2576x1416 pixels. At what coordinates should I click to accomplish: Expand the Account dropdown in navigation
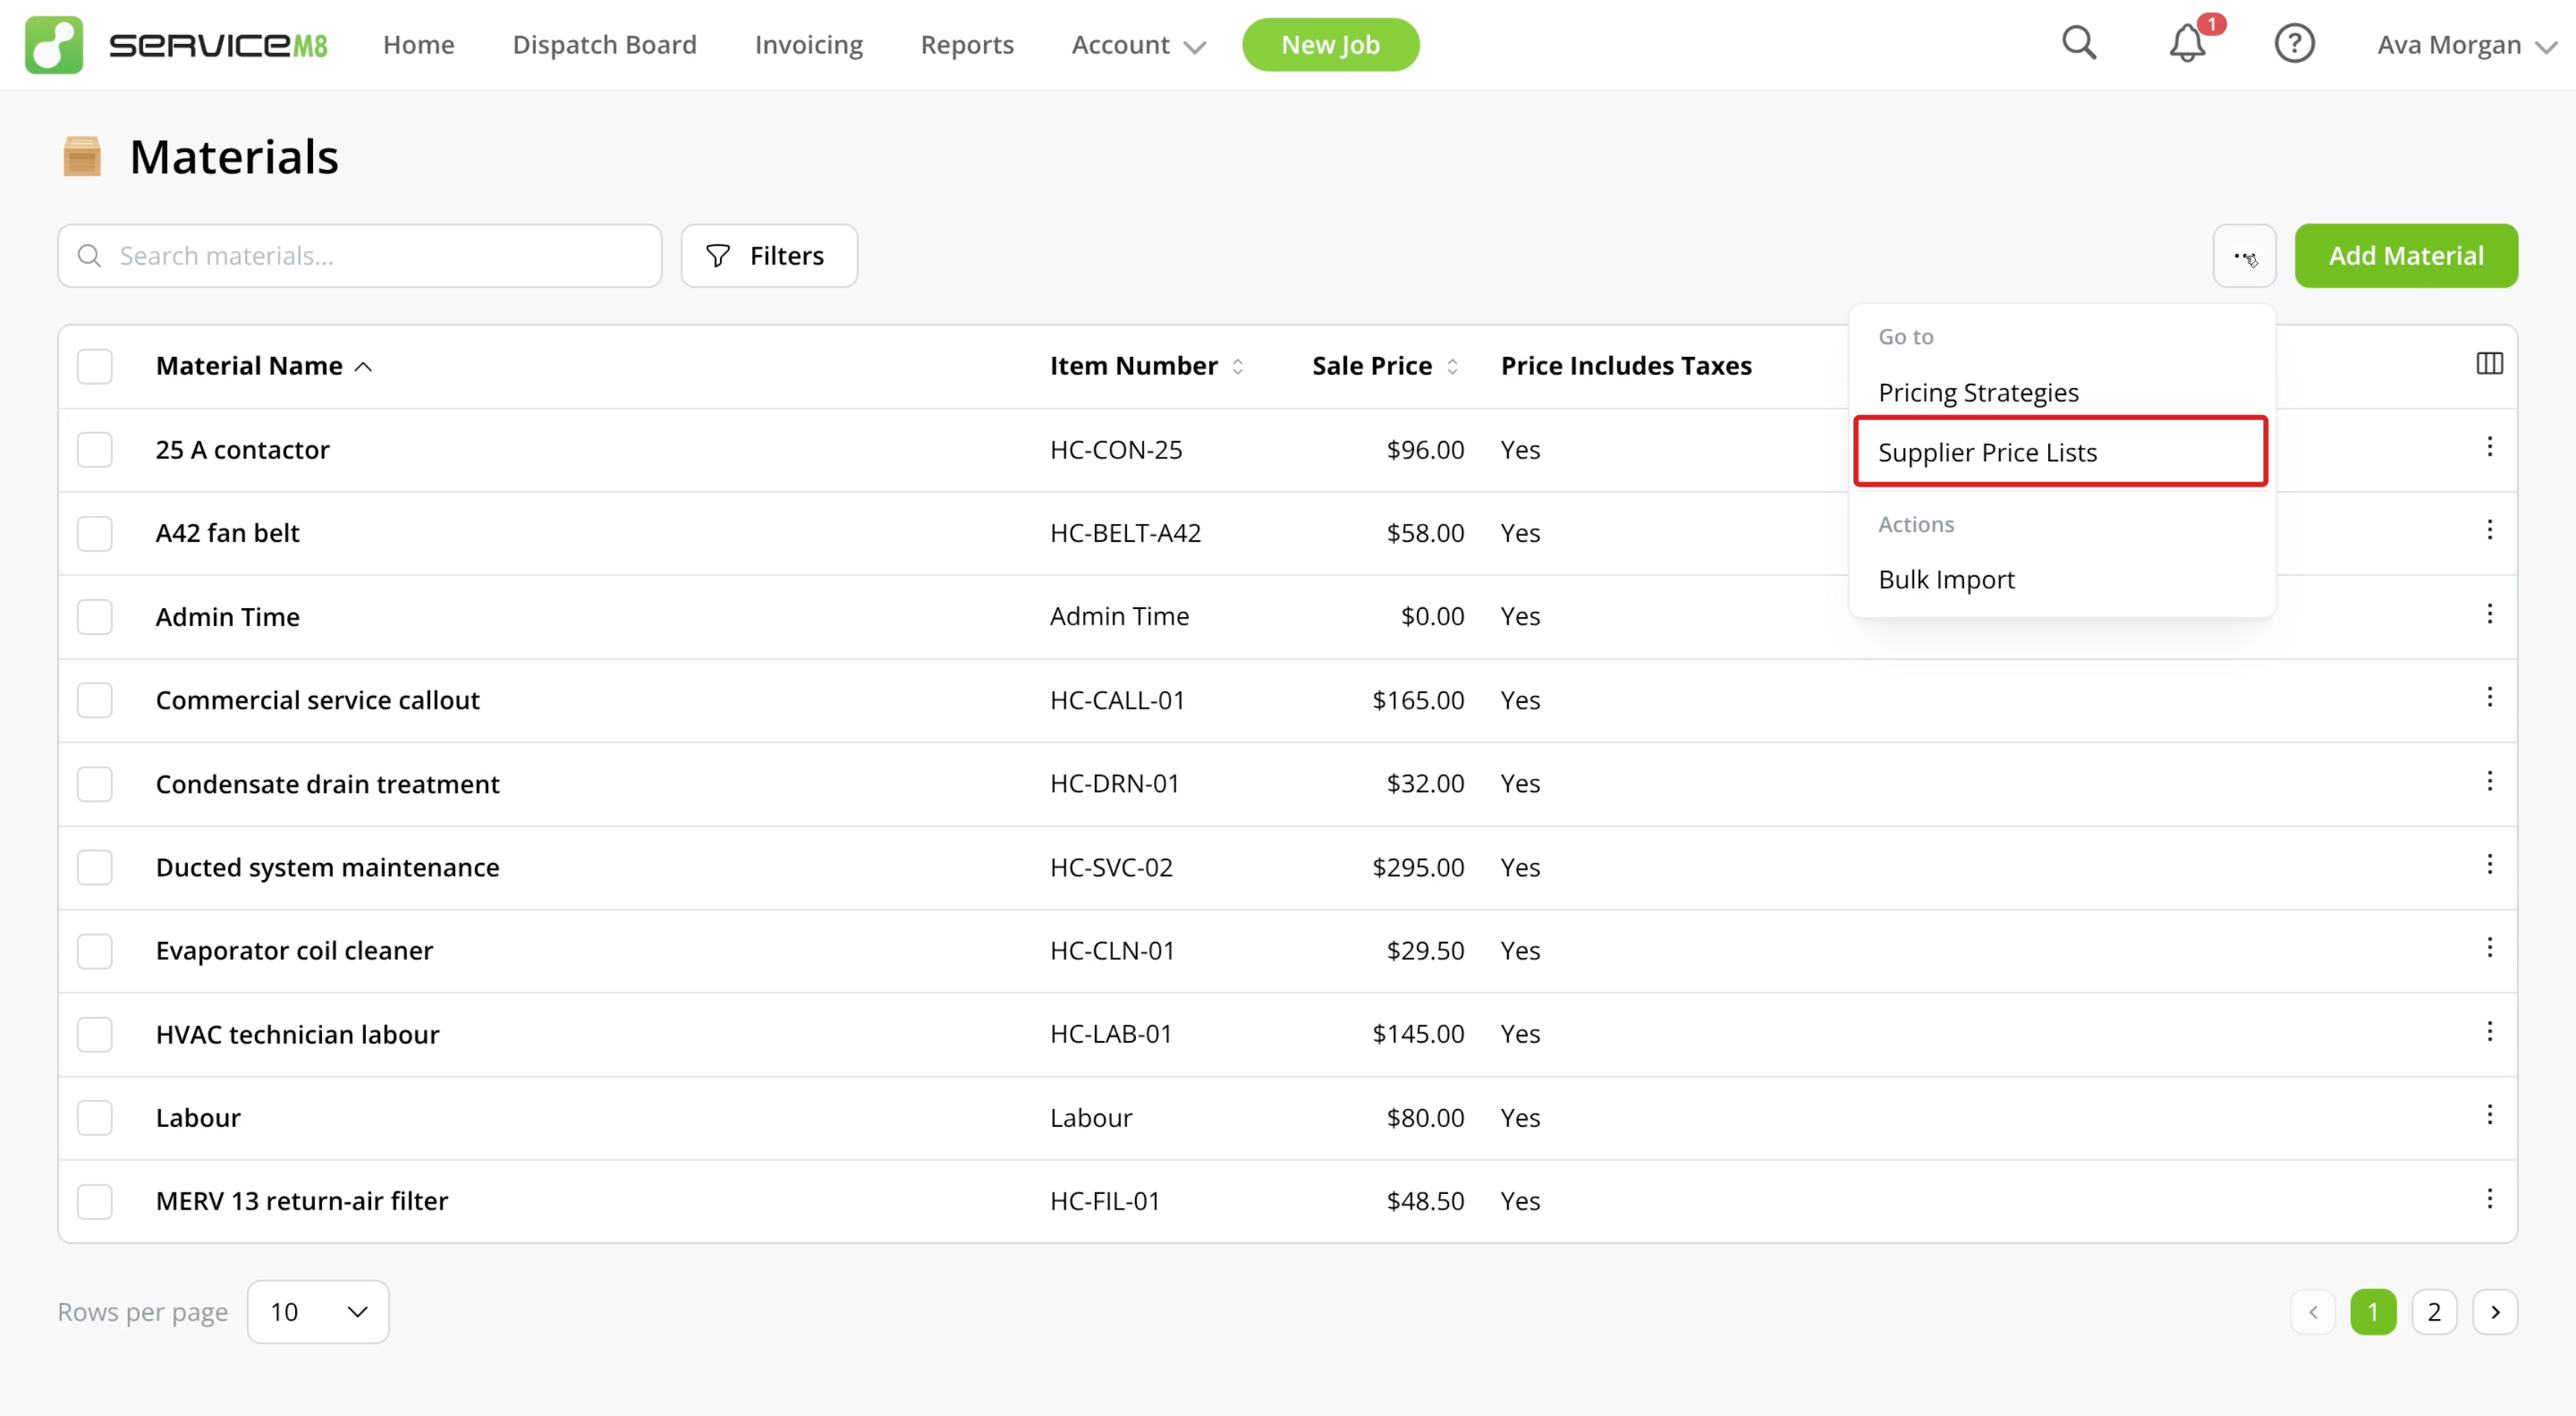click(x=1138, y=45)
